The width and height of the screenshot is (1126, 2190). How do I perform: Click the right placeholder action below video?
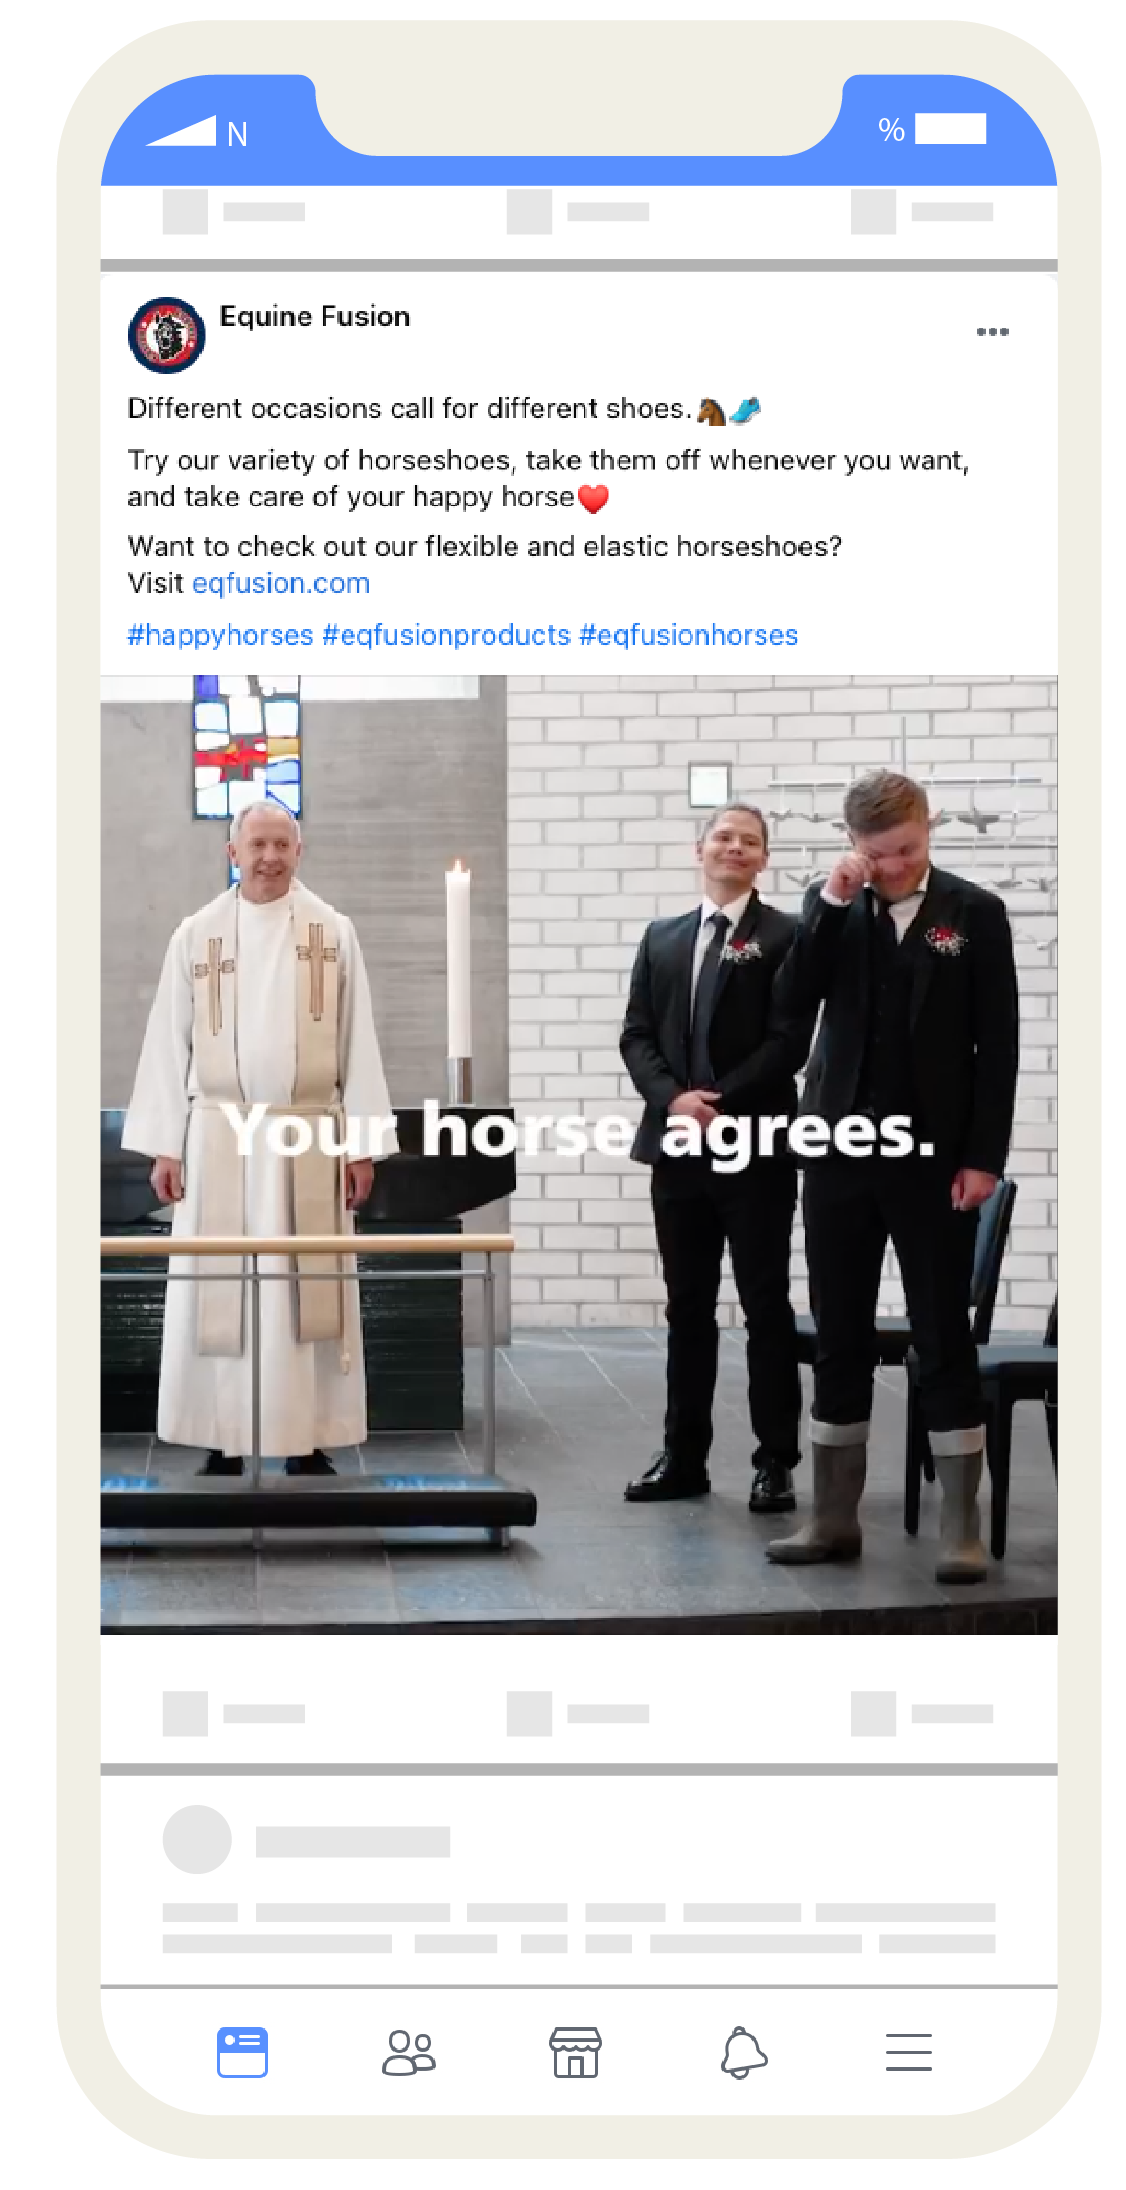point(921,1713)
